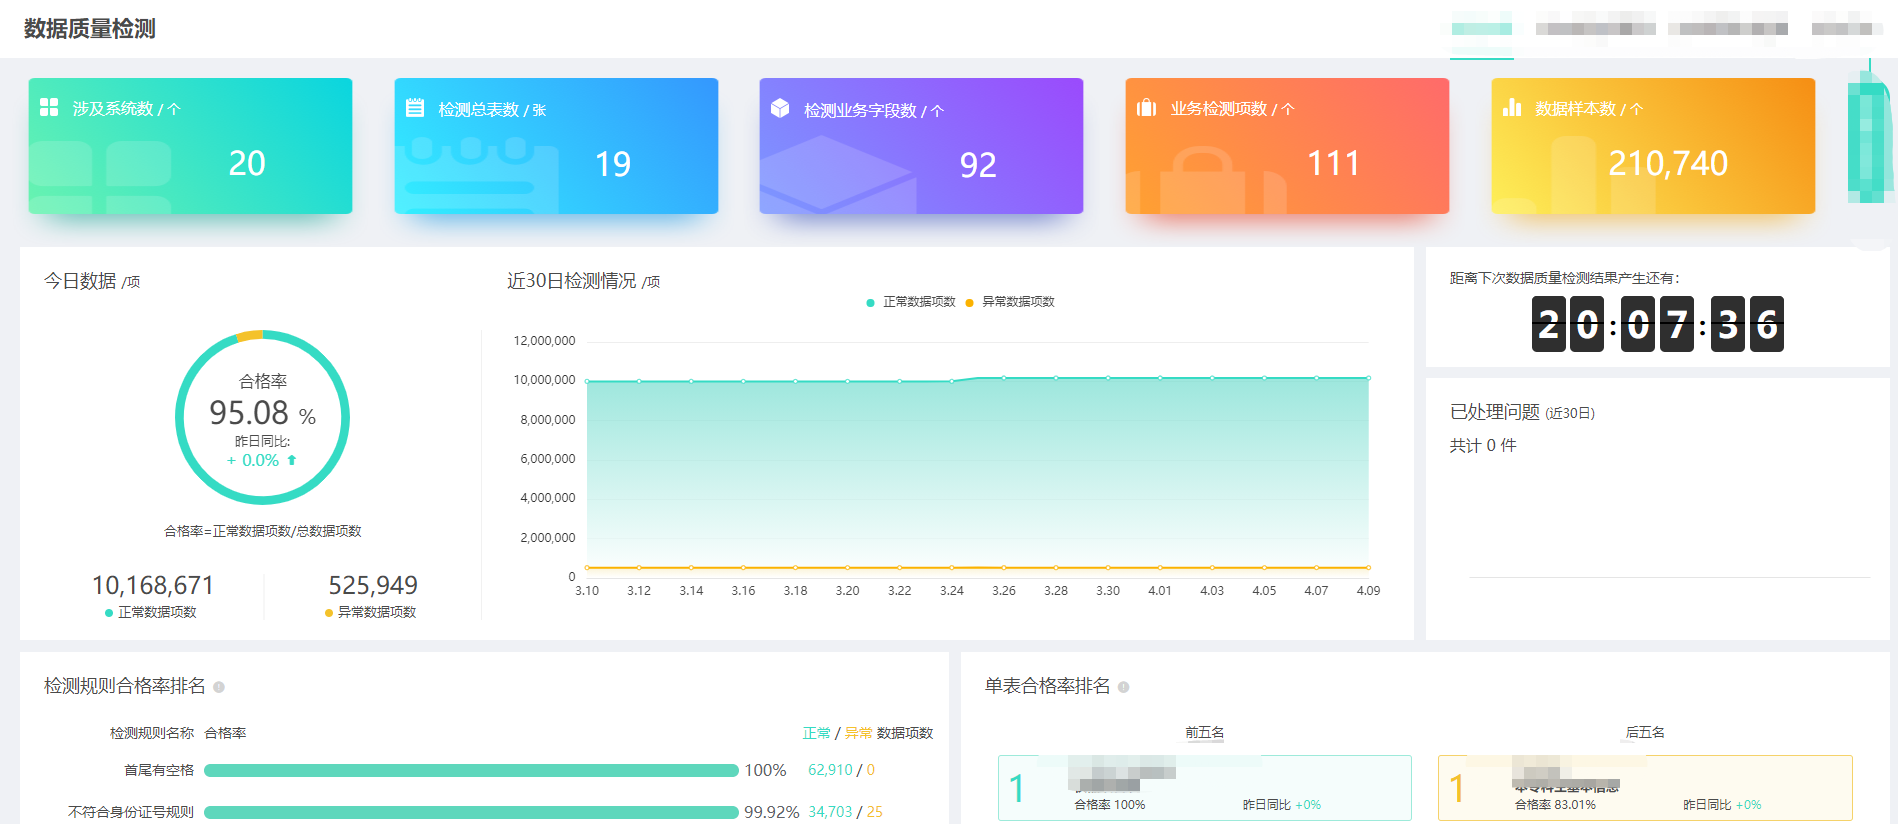Click the 合格率 95.08% donut chart
This screenshot has width=1898, height=824.
(x=262, y=417)
